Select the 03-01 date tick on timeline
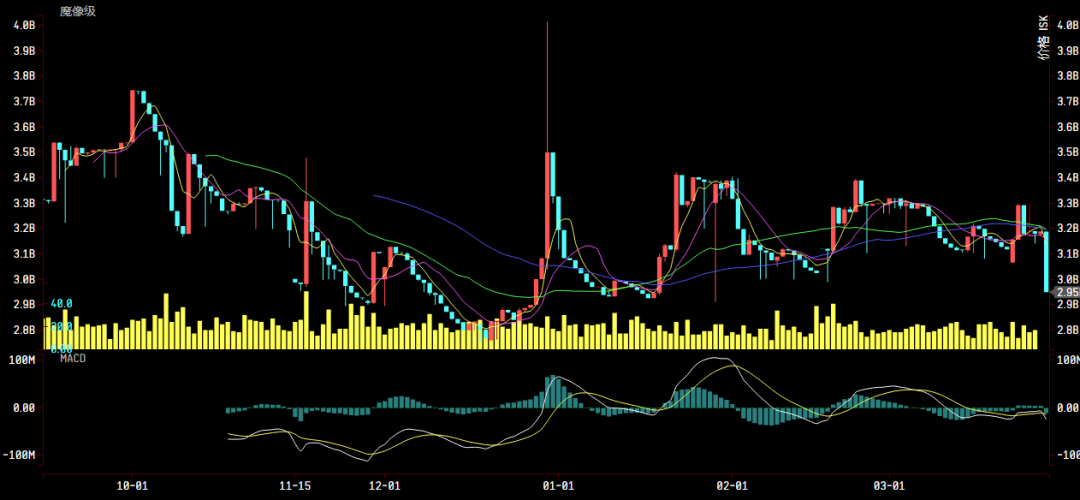The image size is (1080, 500). (x=889, y=485)
